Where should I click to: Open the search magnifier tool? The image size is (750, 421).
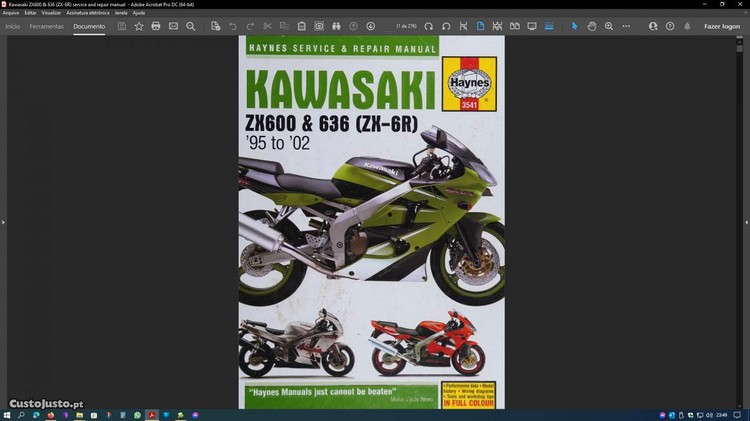pos(191,26)
